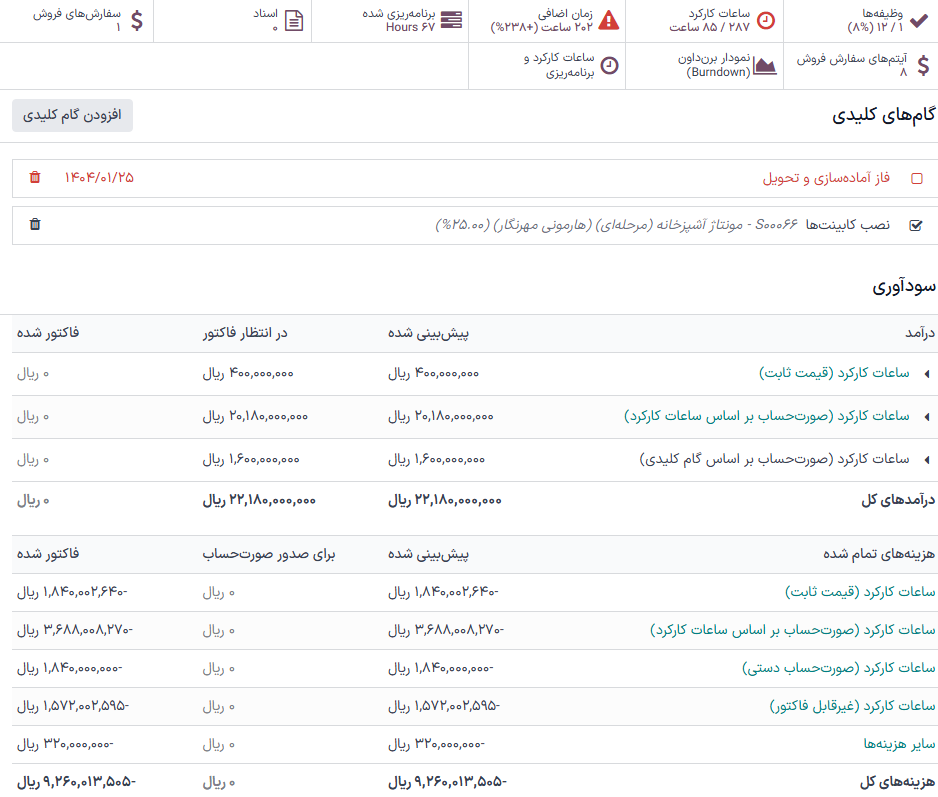Open cost link ساعات کارکرد (غیرقابل فاکتور)
The width and height of the screenshot is (938, 797).
pos(852,706)
